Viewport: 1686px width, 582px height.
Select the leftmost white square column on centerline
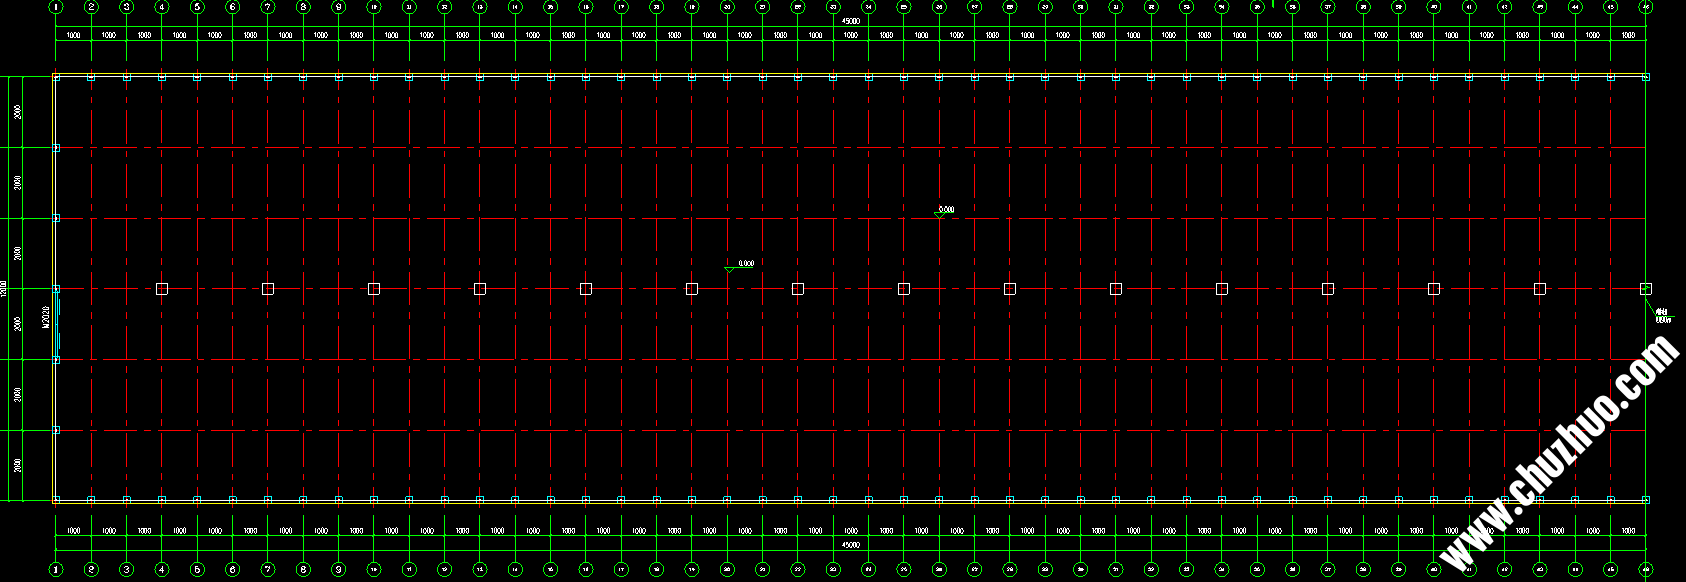coord(162,289)
